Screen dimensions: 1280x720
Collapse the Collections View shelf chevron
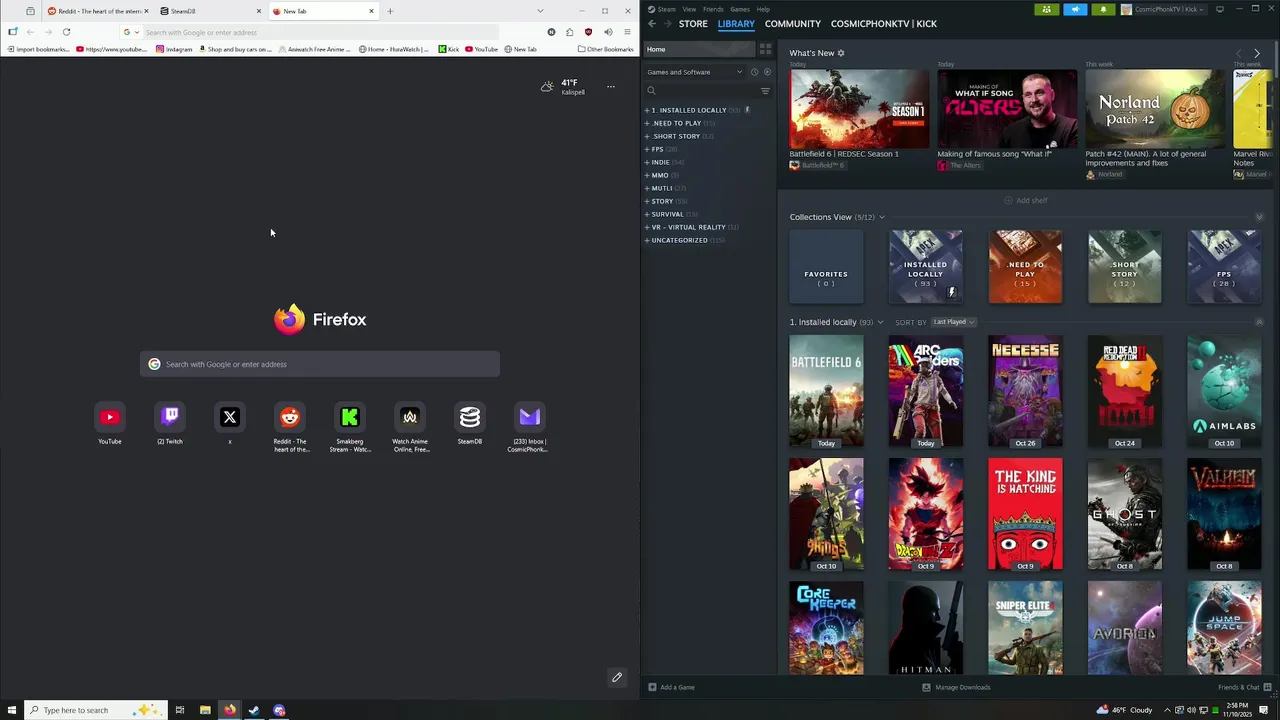(1259, 217)
